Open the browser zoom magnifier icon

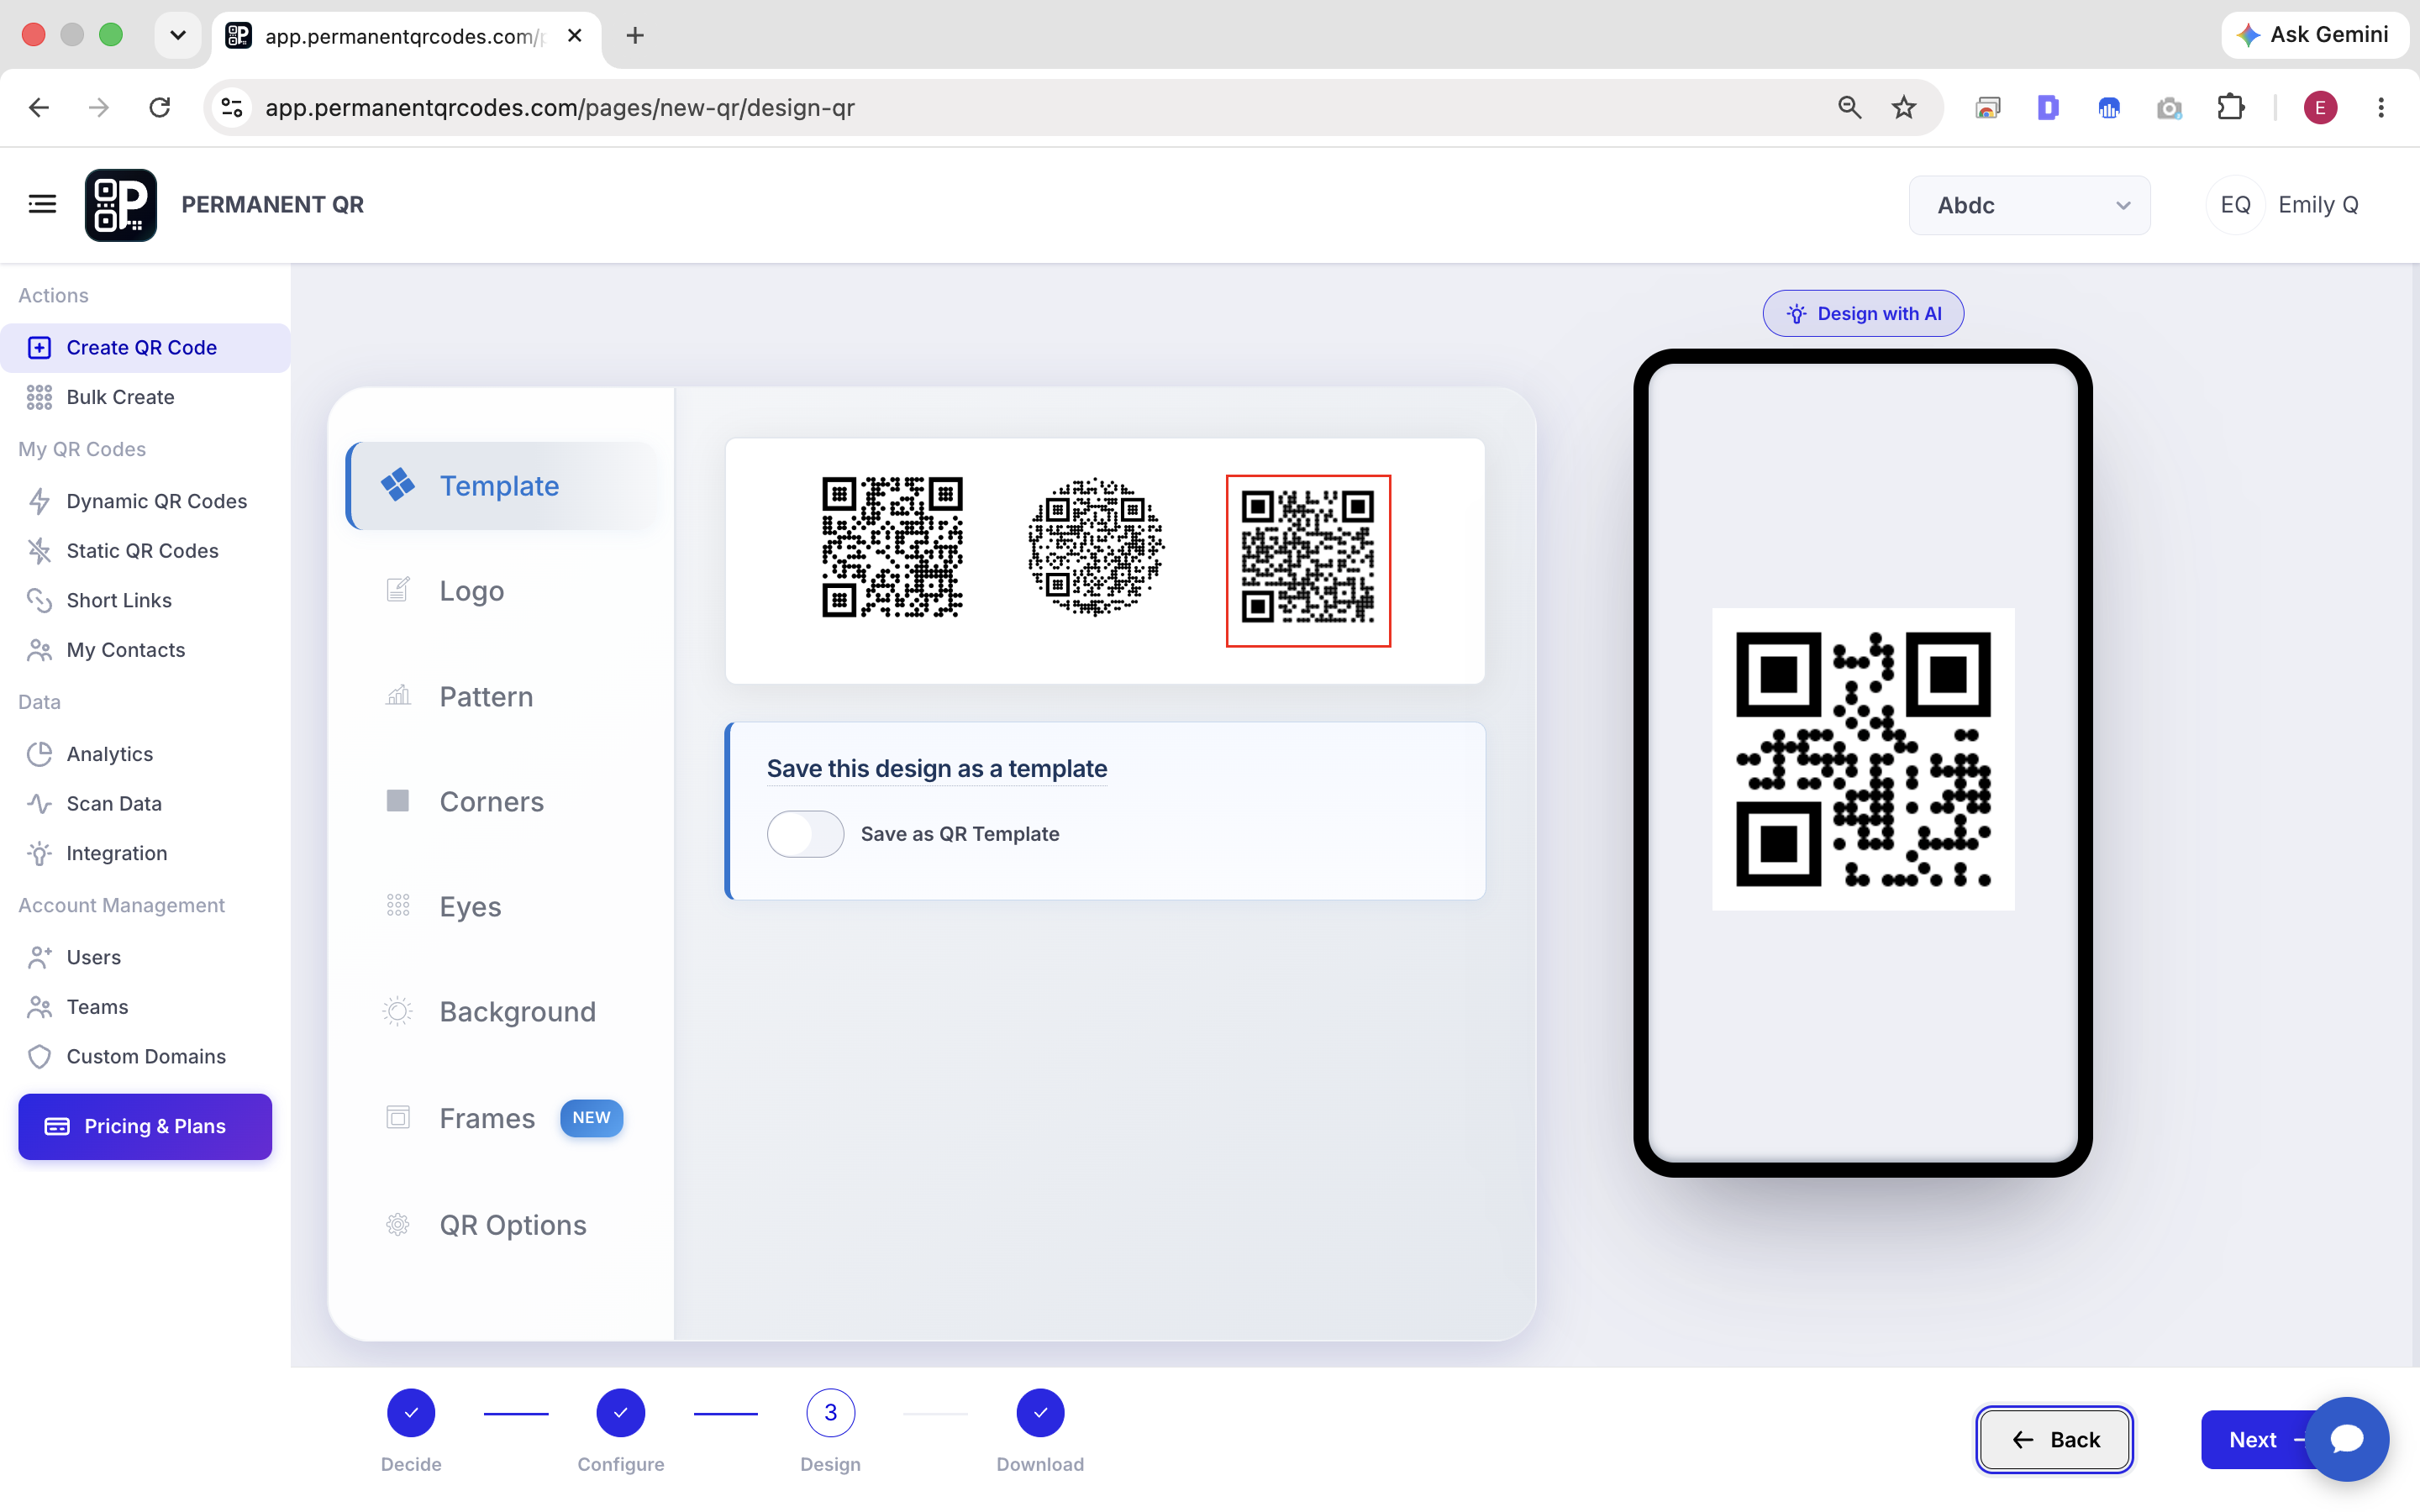coord(1849,107)
